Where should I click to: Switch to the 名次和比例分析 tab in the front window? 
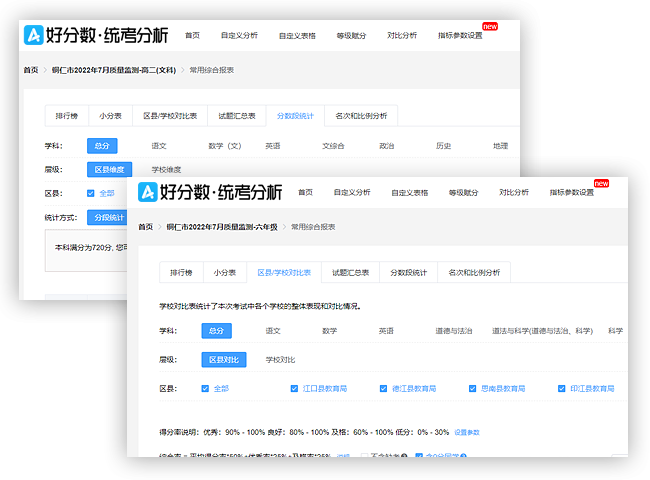point(475,272)
